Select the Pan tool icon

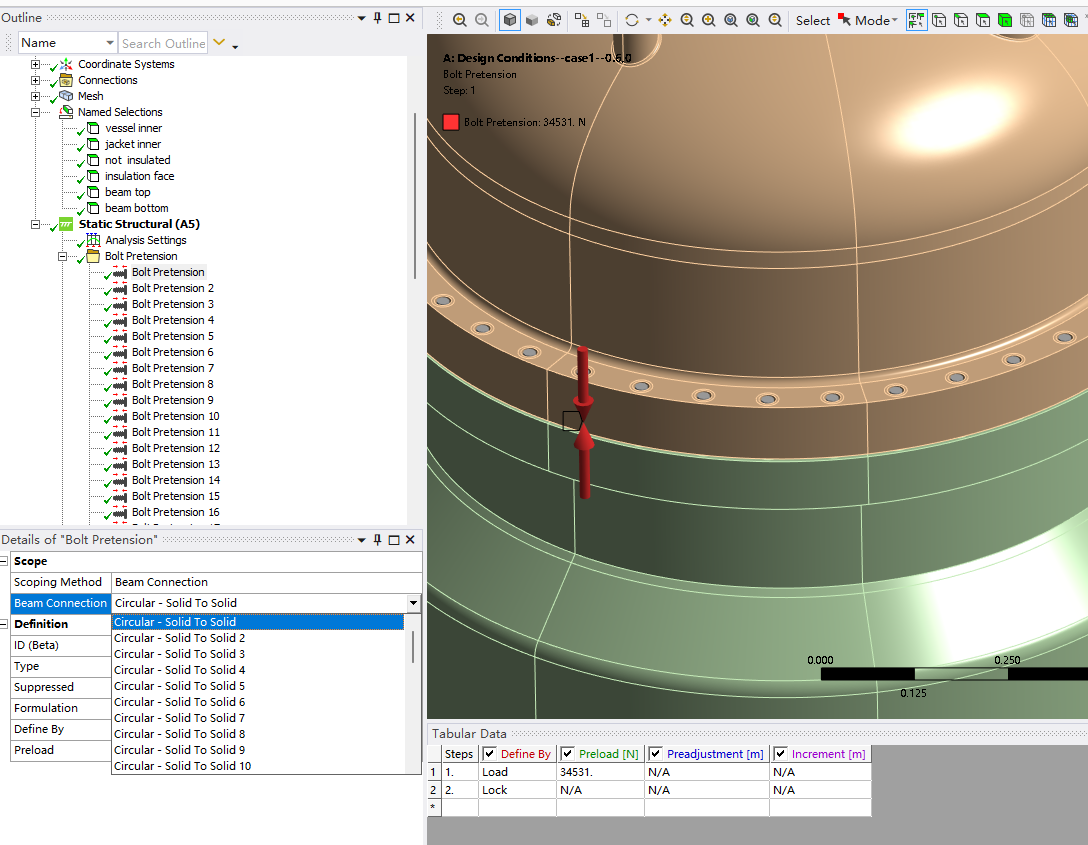(x=665, y=20)
